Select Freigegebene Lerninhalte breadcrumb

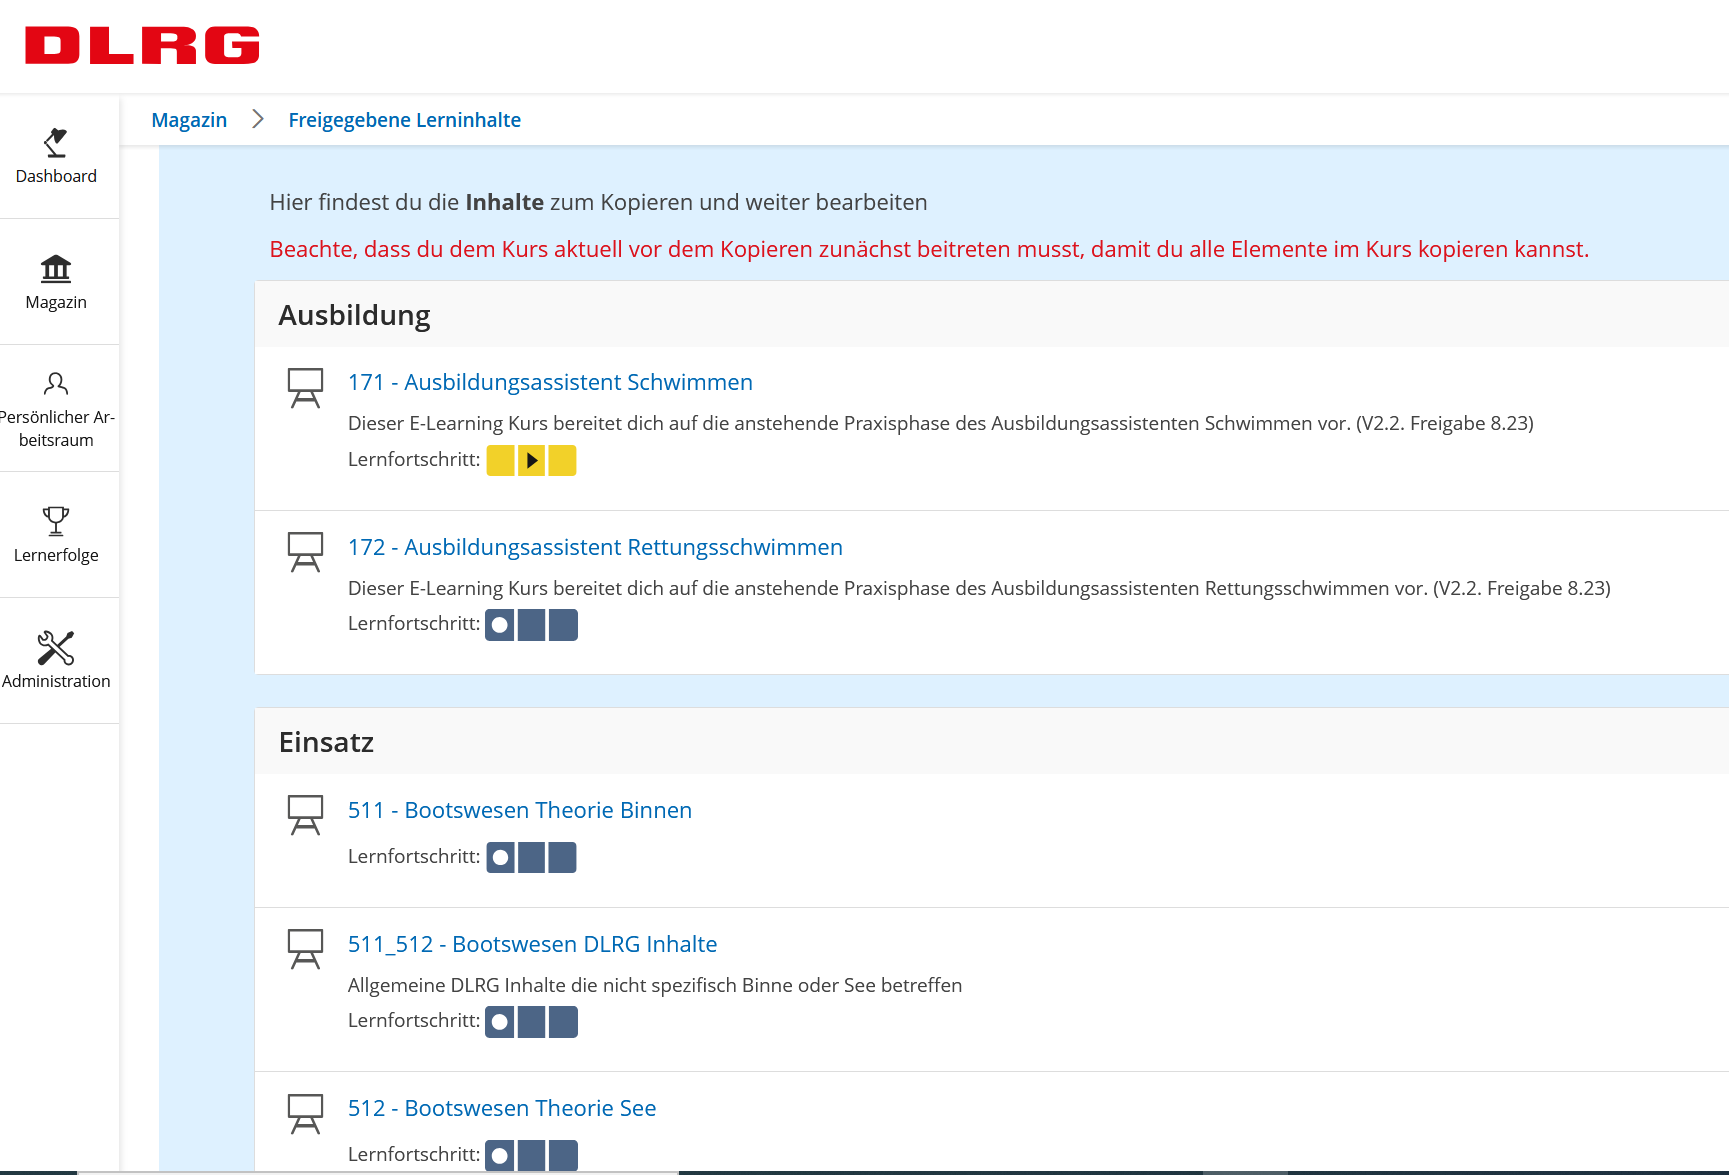404,120
